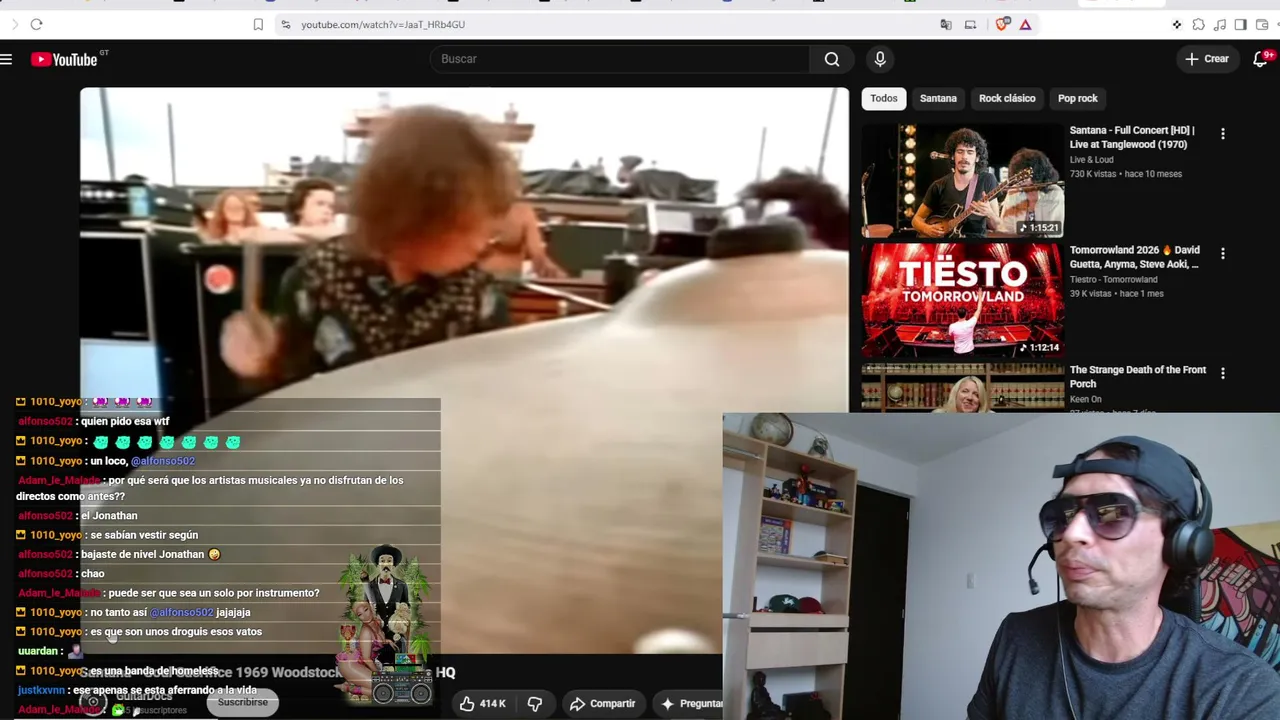Select the Pop rock filter chip
1280x720 pixels.
point(1078,98)
